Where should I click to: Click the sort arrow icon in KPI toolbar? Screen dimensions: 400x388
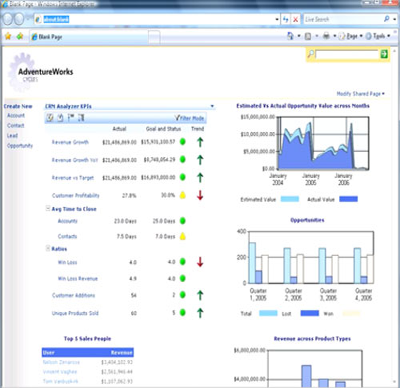[81, 117]
